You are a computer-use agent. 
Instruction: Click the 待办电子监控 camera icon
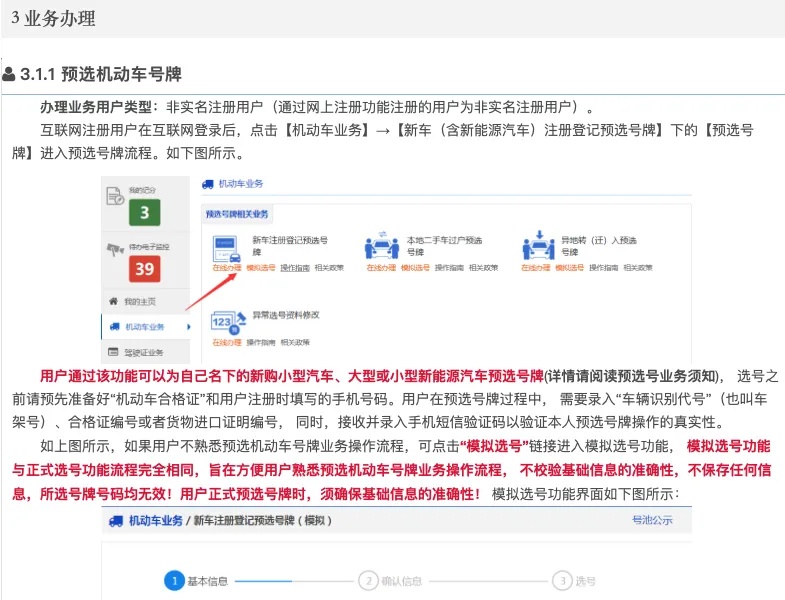(115, 248)
